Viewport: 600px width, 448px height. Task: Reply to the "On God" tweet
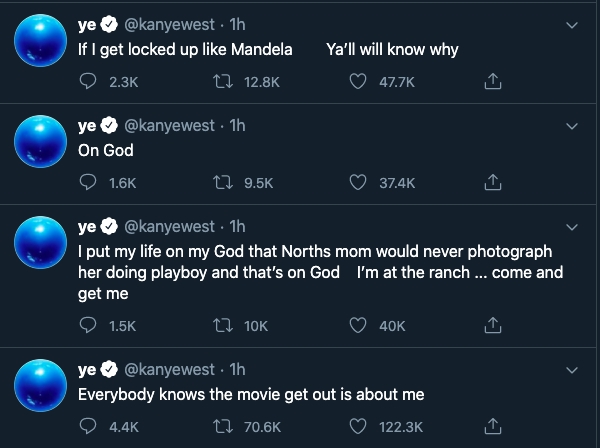[87, 183]
